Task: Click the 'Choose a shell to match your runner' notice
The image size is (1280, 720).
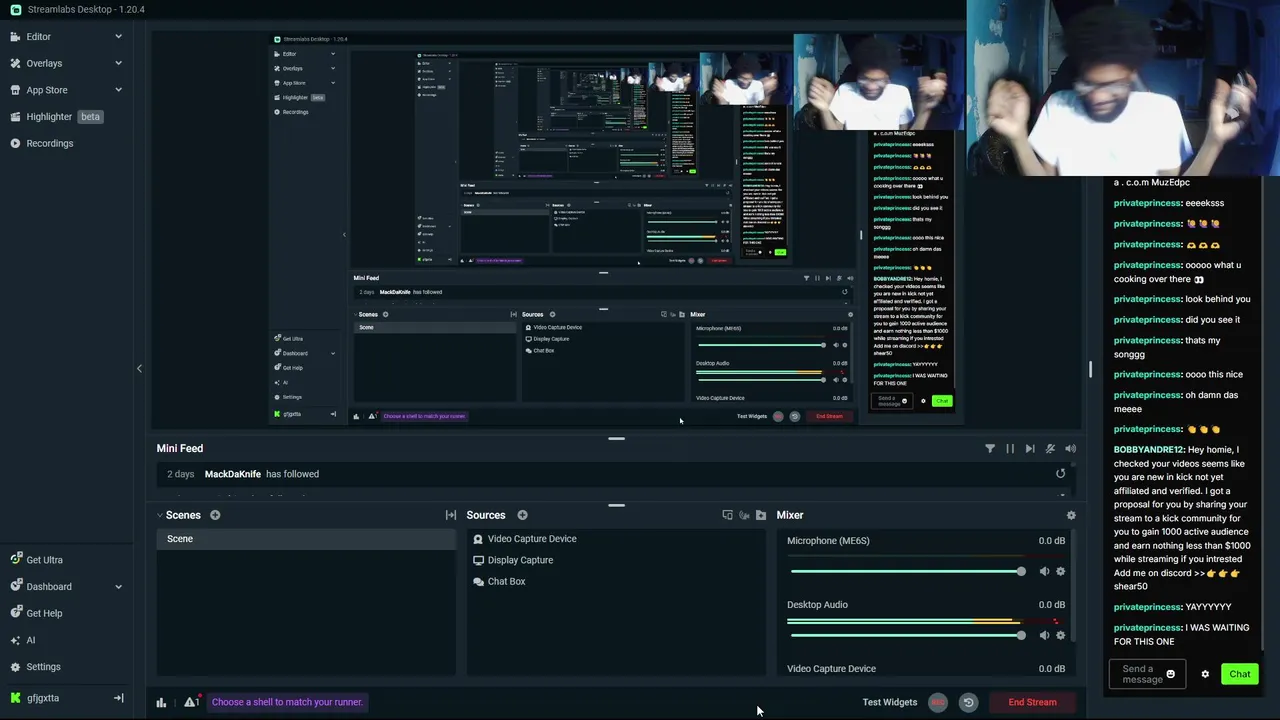Action: coord(287,702)
